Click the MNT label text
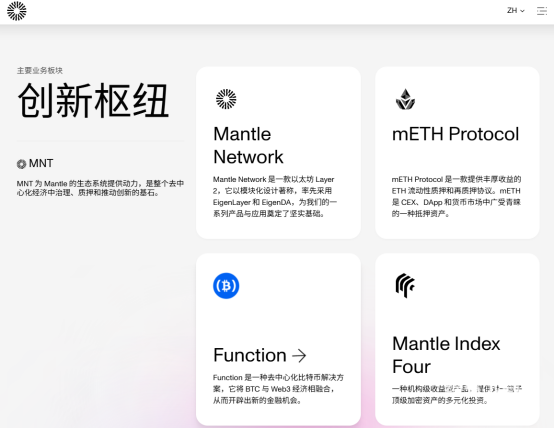The image size is (554, 429). click(x=41, y=164)
